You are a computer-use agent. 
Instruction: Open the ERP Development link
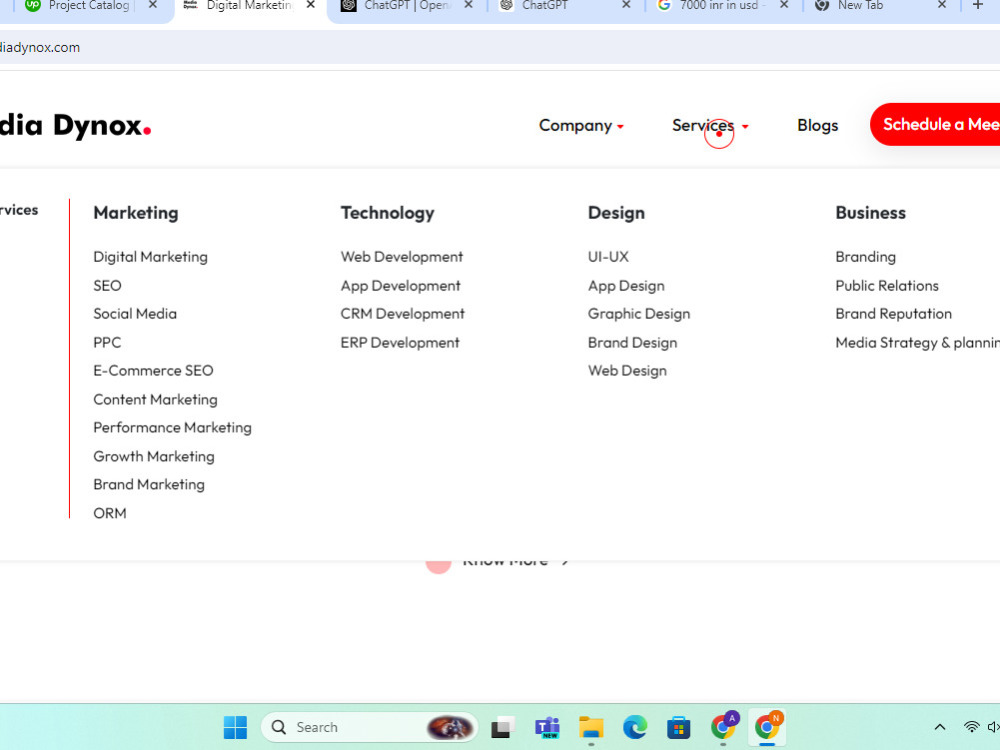click(400, 342)
